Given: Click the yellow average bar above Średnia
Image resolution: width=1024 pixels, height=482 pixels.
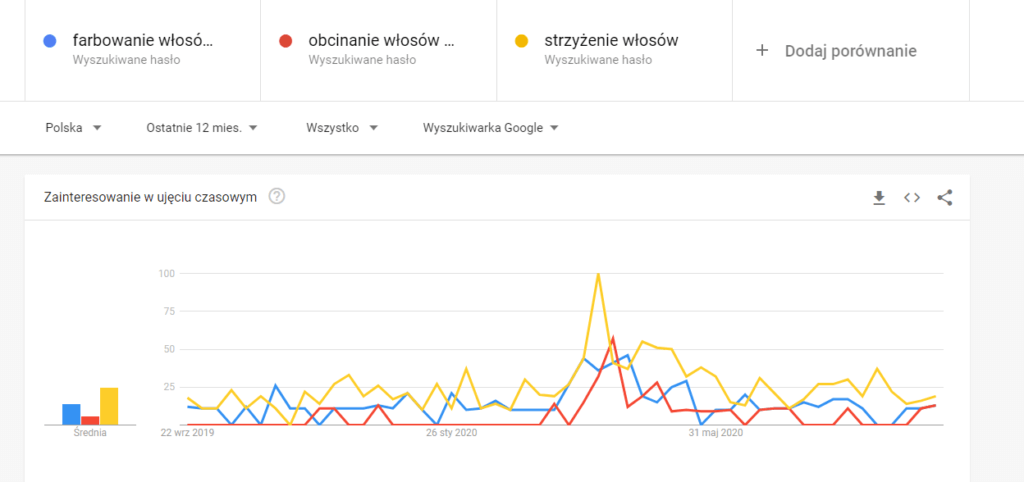Looking at the screenshot, I should coord(109,406).
